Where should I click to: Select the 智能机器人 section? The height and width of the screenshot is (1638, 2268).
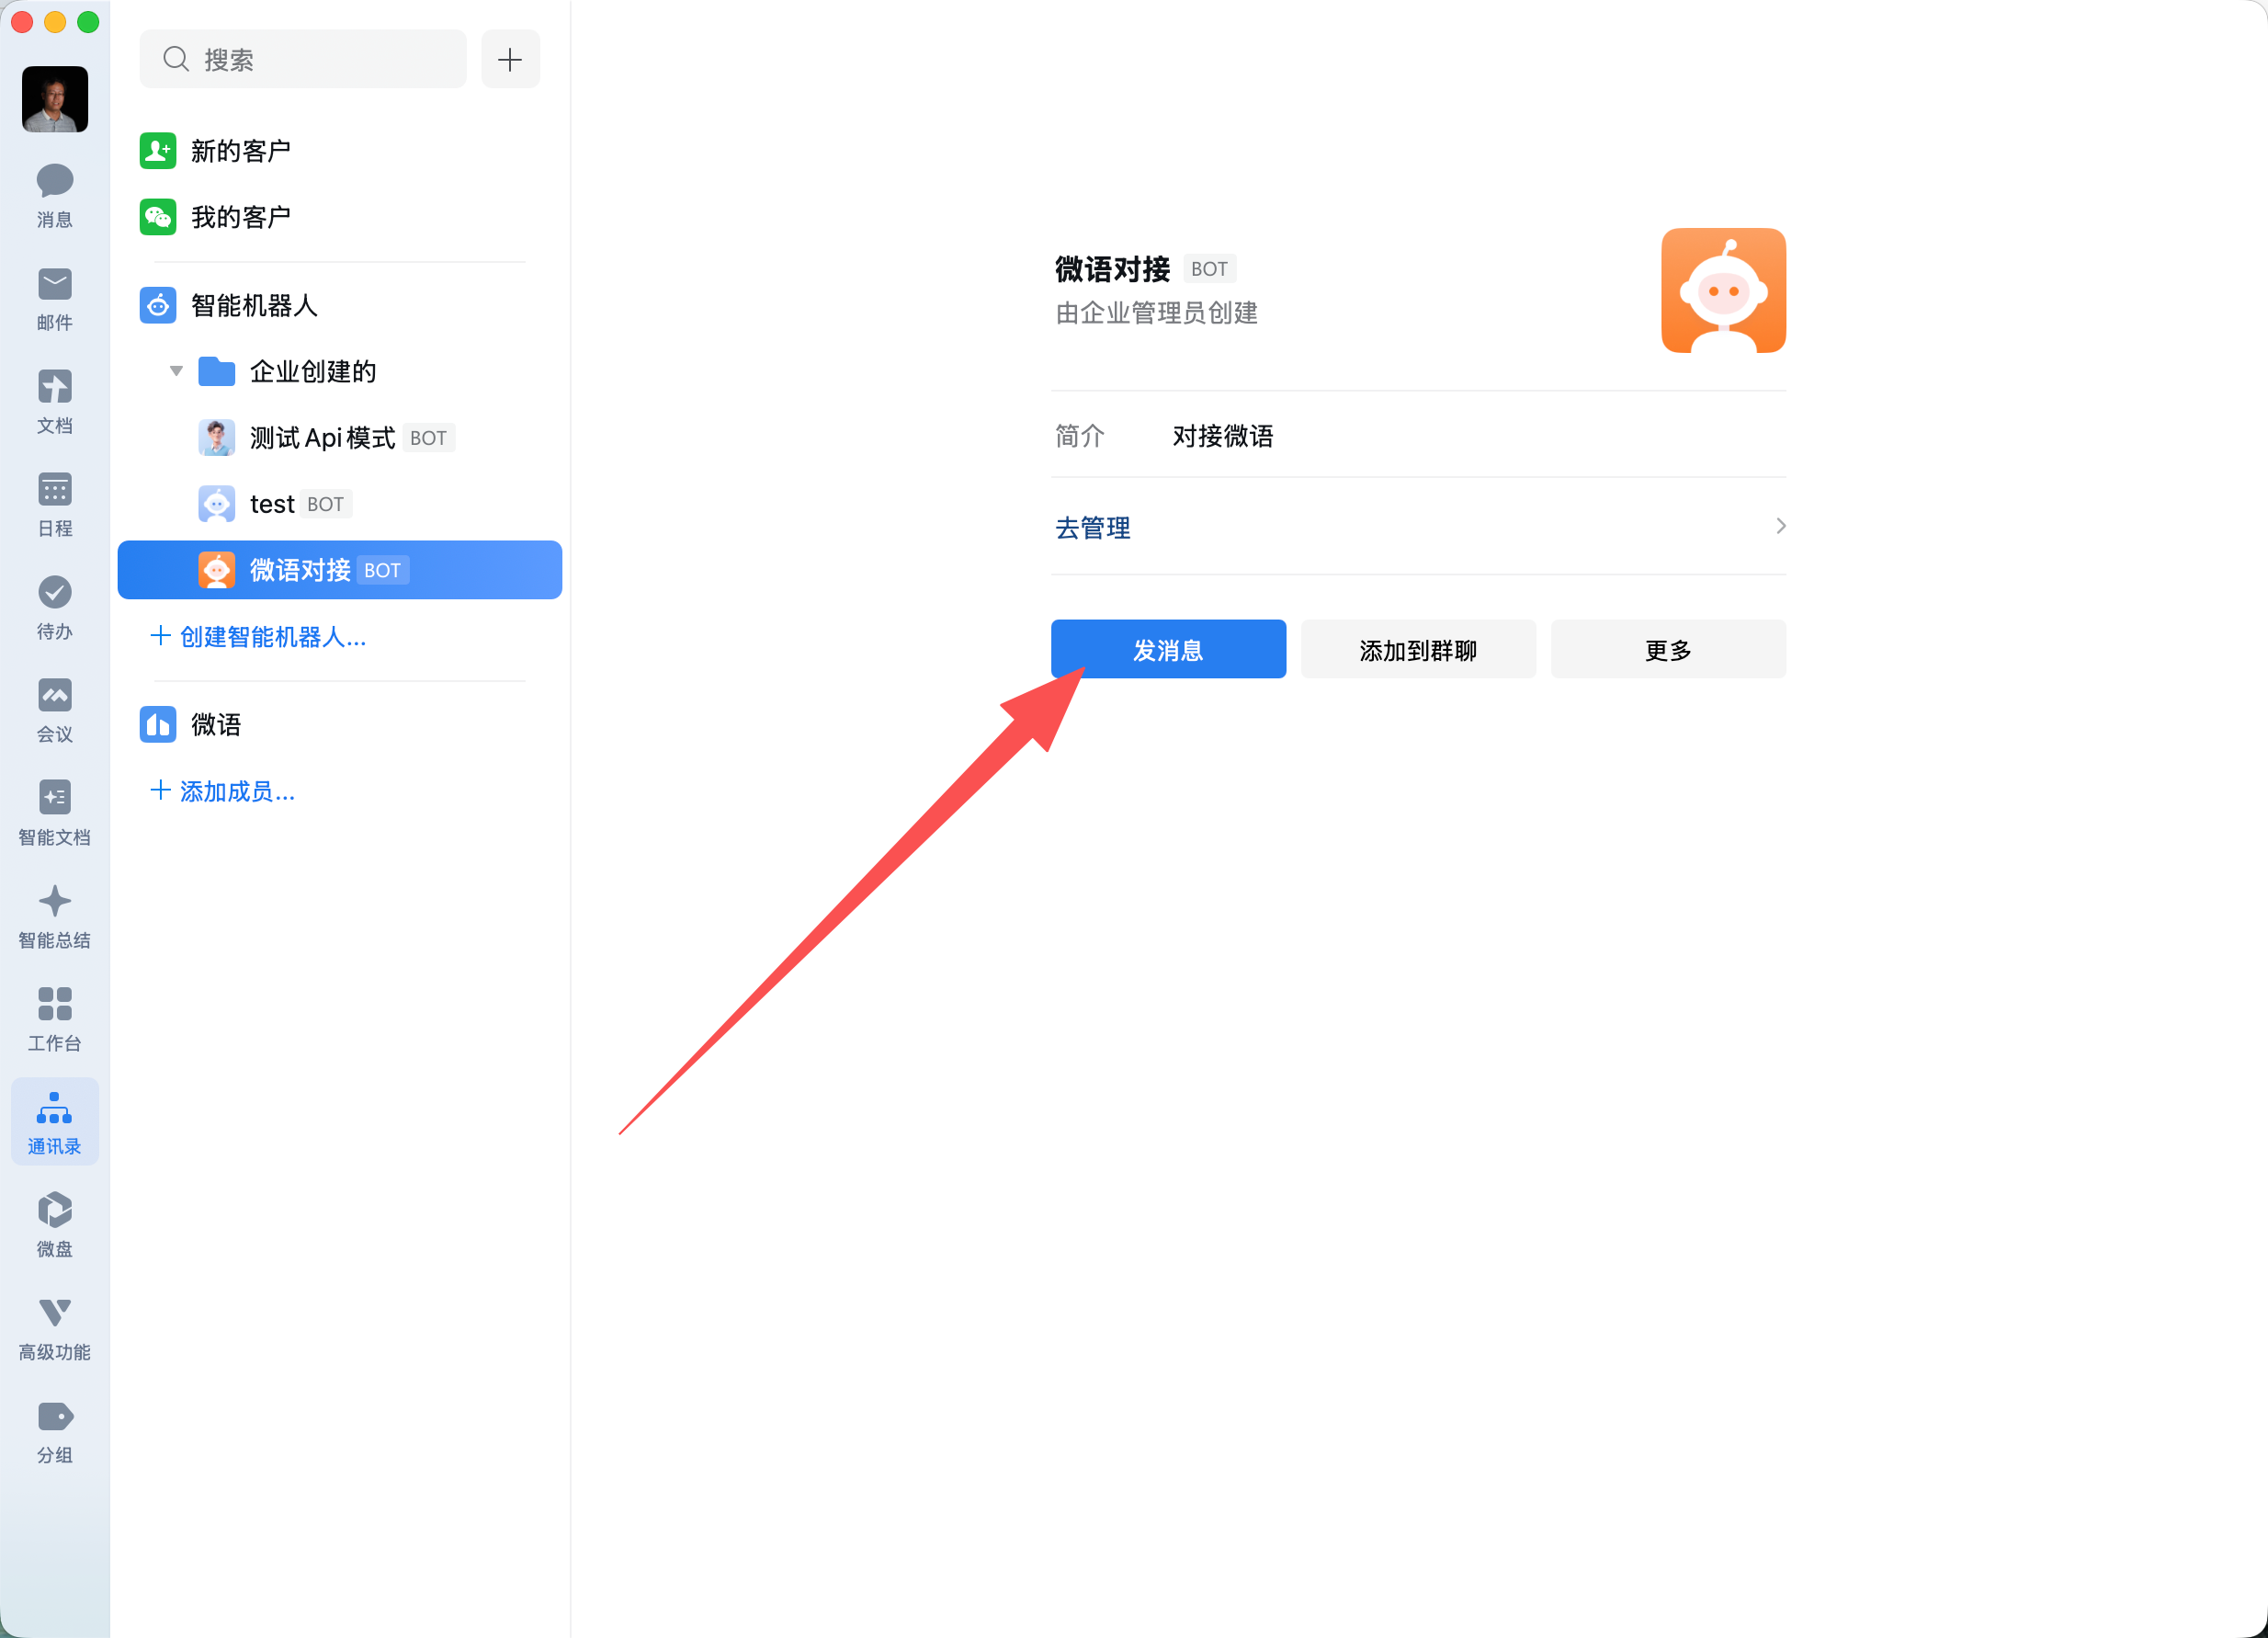(340, 305)
